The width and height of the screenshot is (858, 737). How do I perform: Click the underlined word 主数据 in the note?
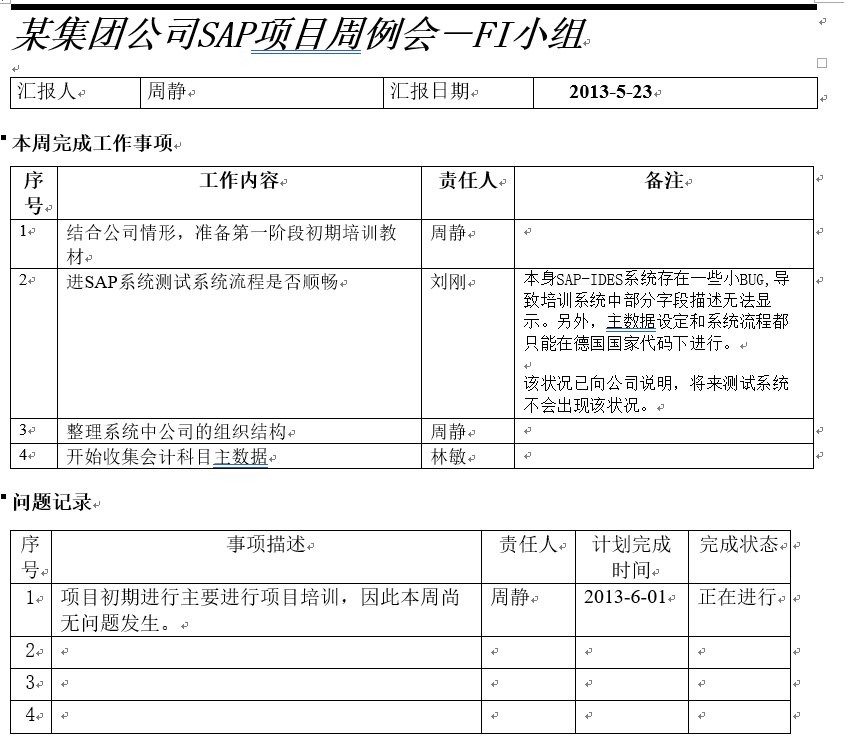point(631,321)
